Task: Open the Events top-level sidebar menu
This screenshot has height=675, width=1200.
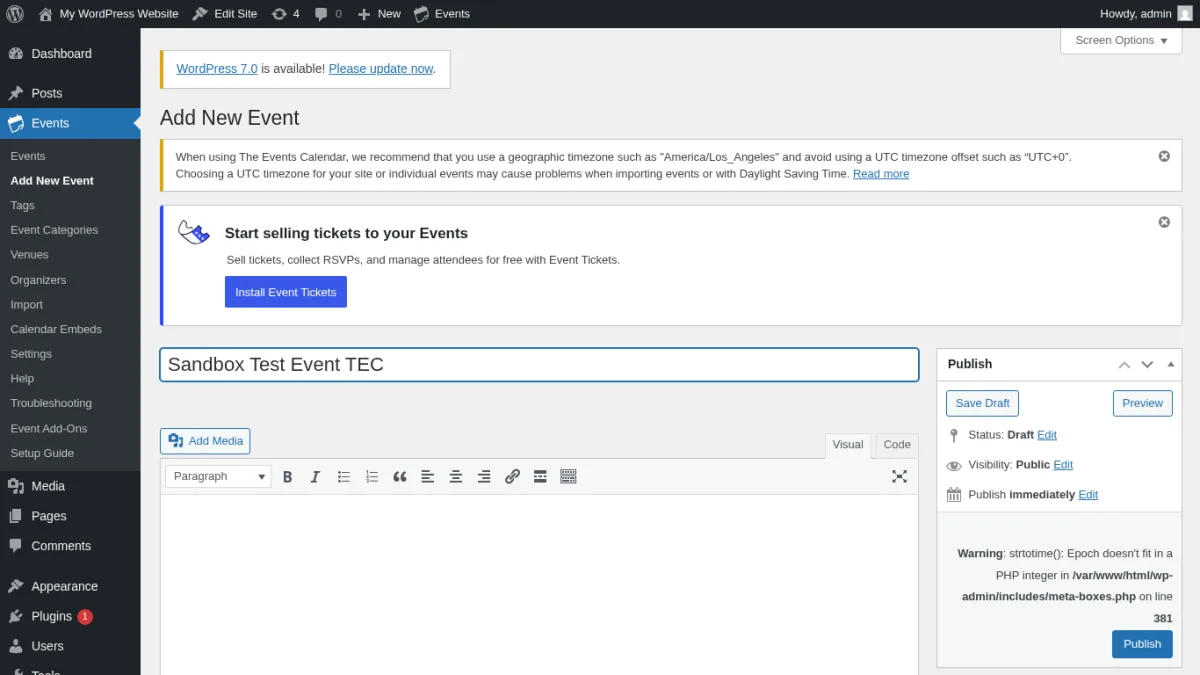Action: point(70,123)
